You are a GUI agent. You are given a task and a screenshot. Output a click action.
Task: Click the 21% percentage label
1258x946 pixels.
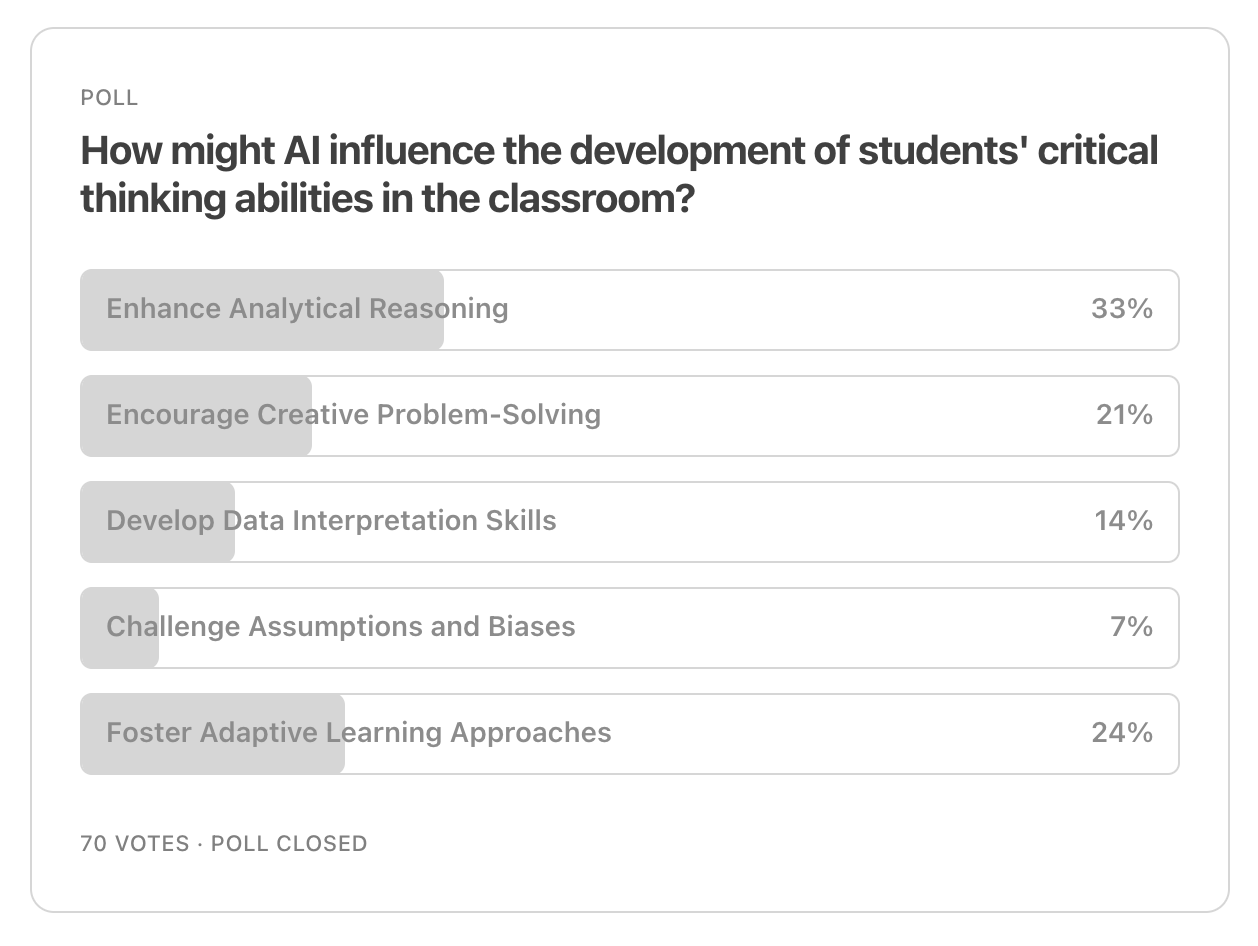(x=1121, y=415)
